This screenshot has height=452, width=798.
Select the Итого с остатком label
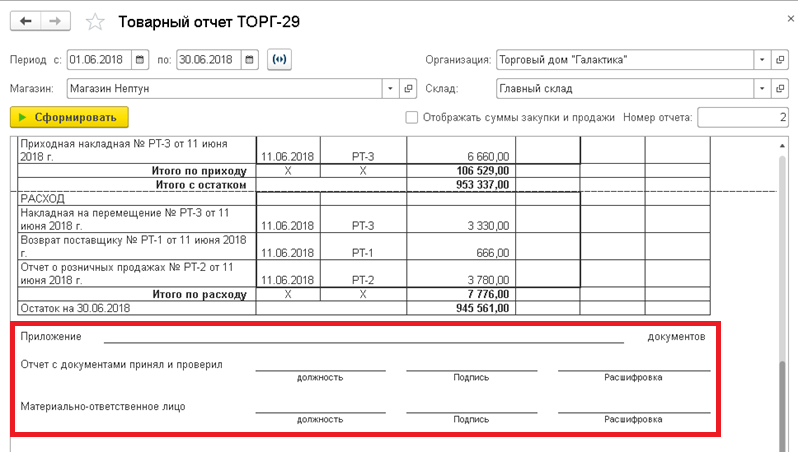(201, 185)
